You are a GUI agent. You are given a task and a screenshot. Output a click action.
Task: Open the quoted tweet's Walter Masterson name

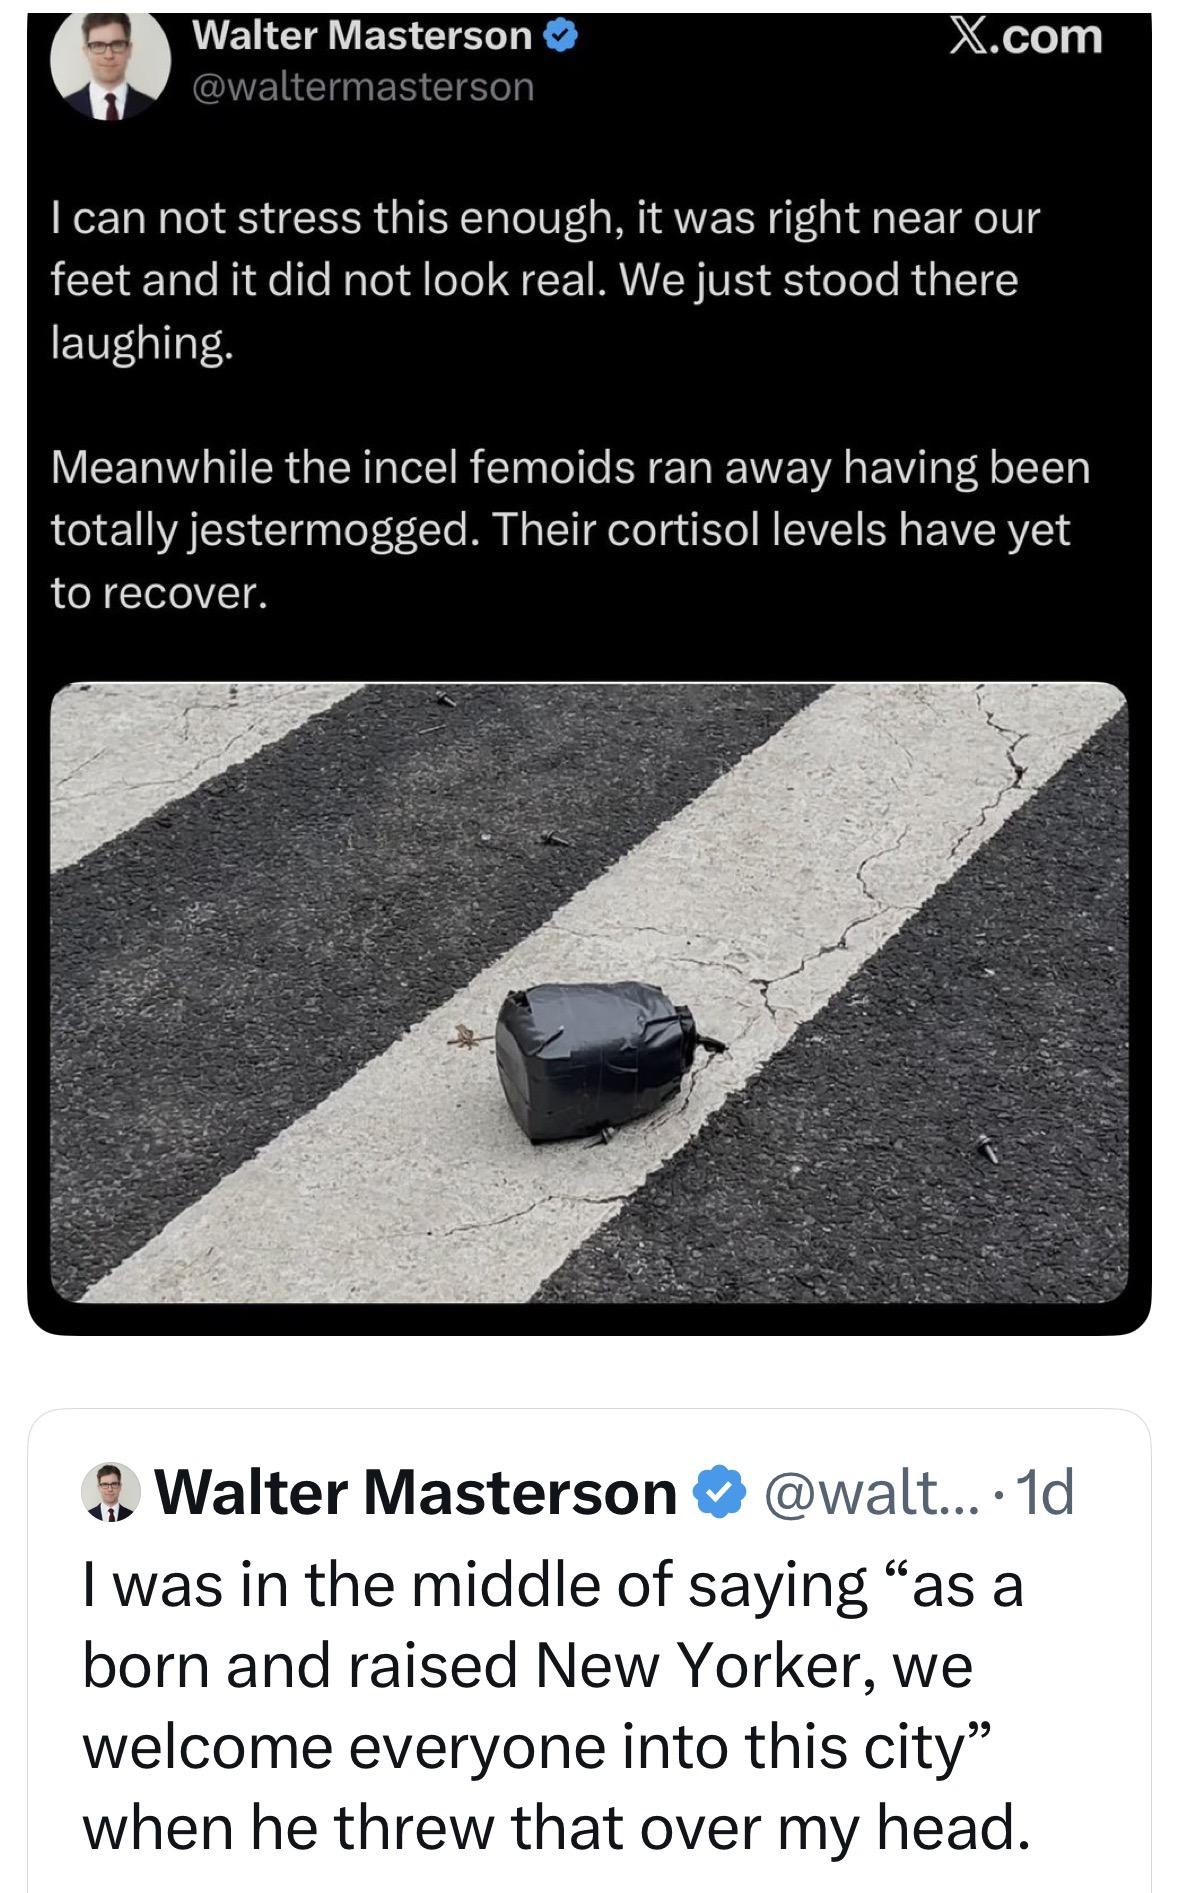(416, 1492)
